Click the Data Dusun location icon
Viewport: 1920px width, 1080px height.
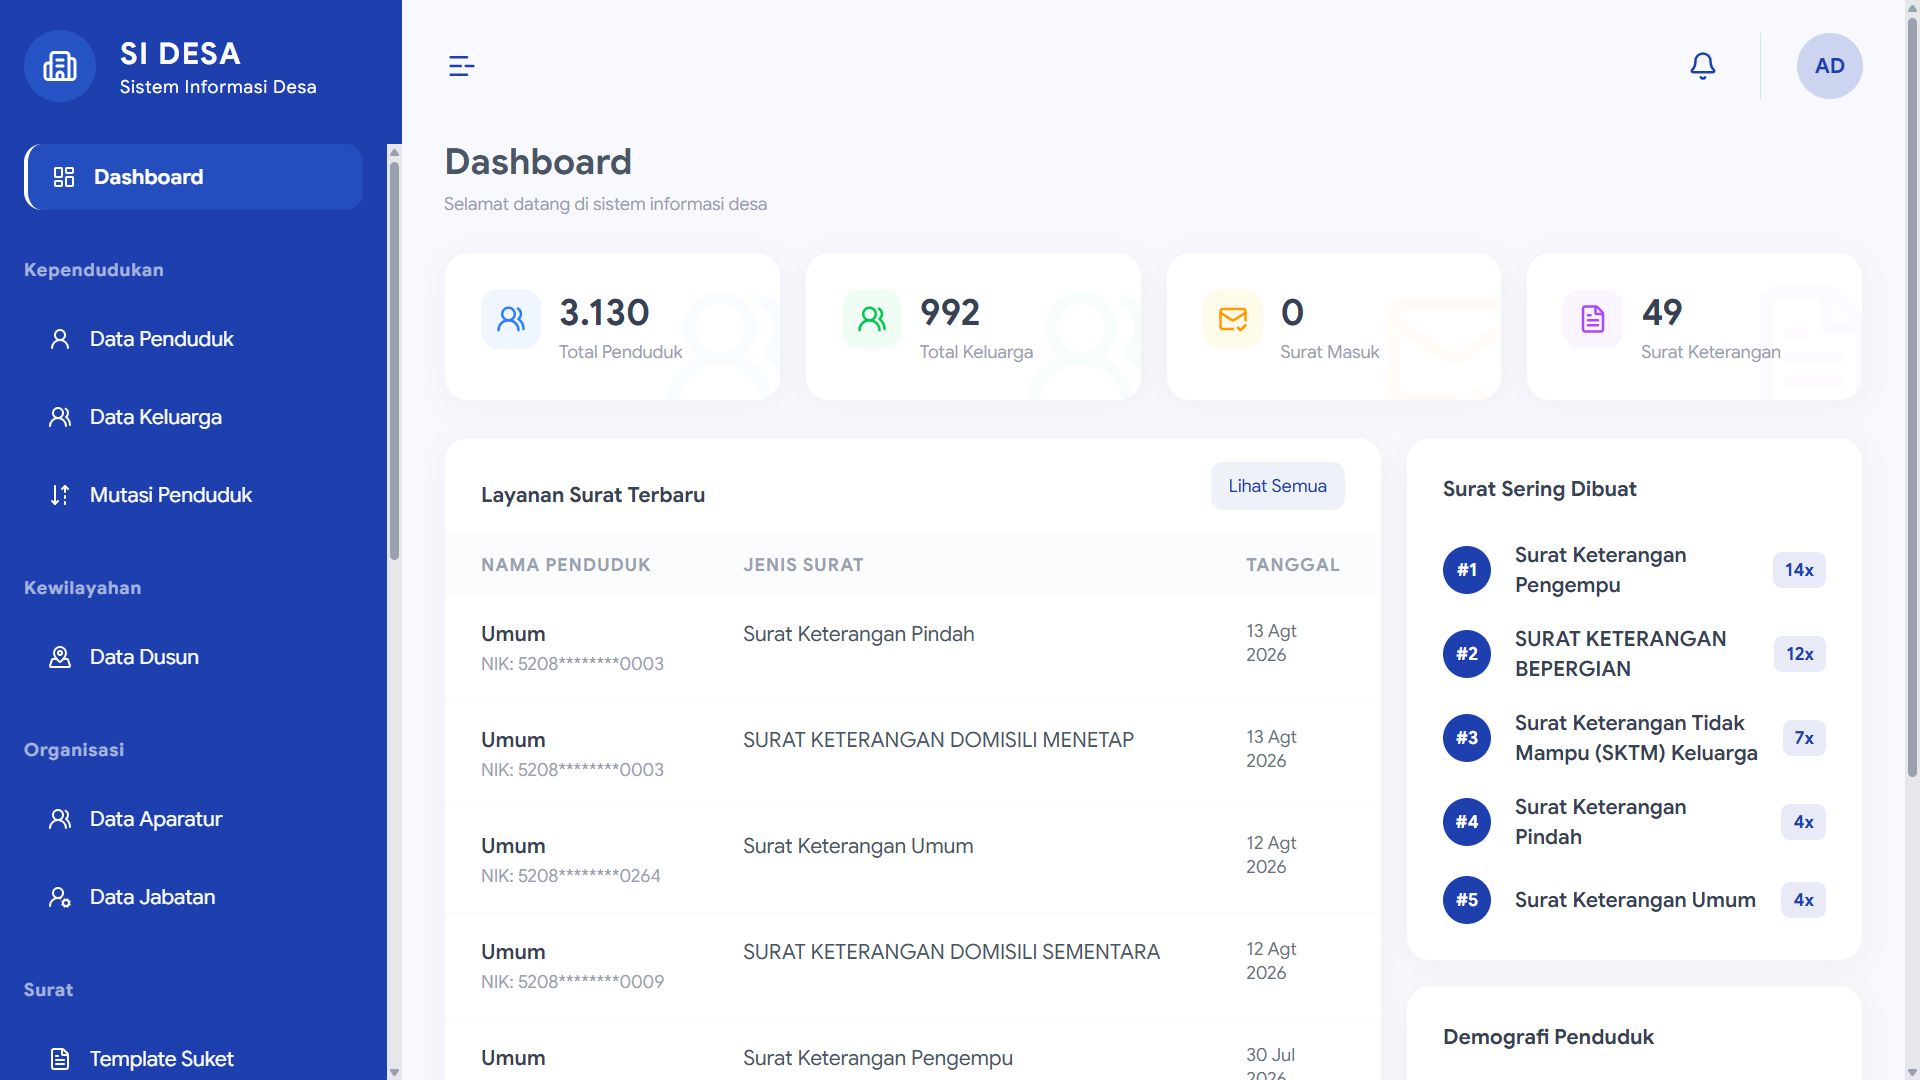point(60,657)
